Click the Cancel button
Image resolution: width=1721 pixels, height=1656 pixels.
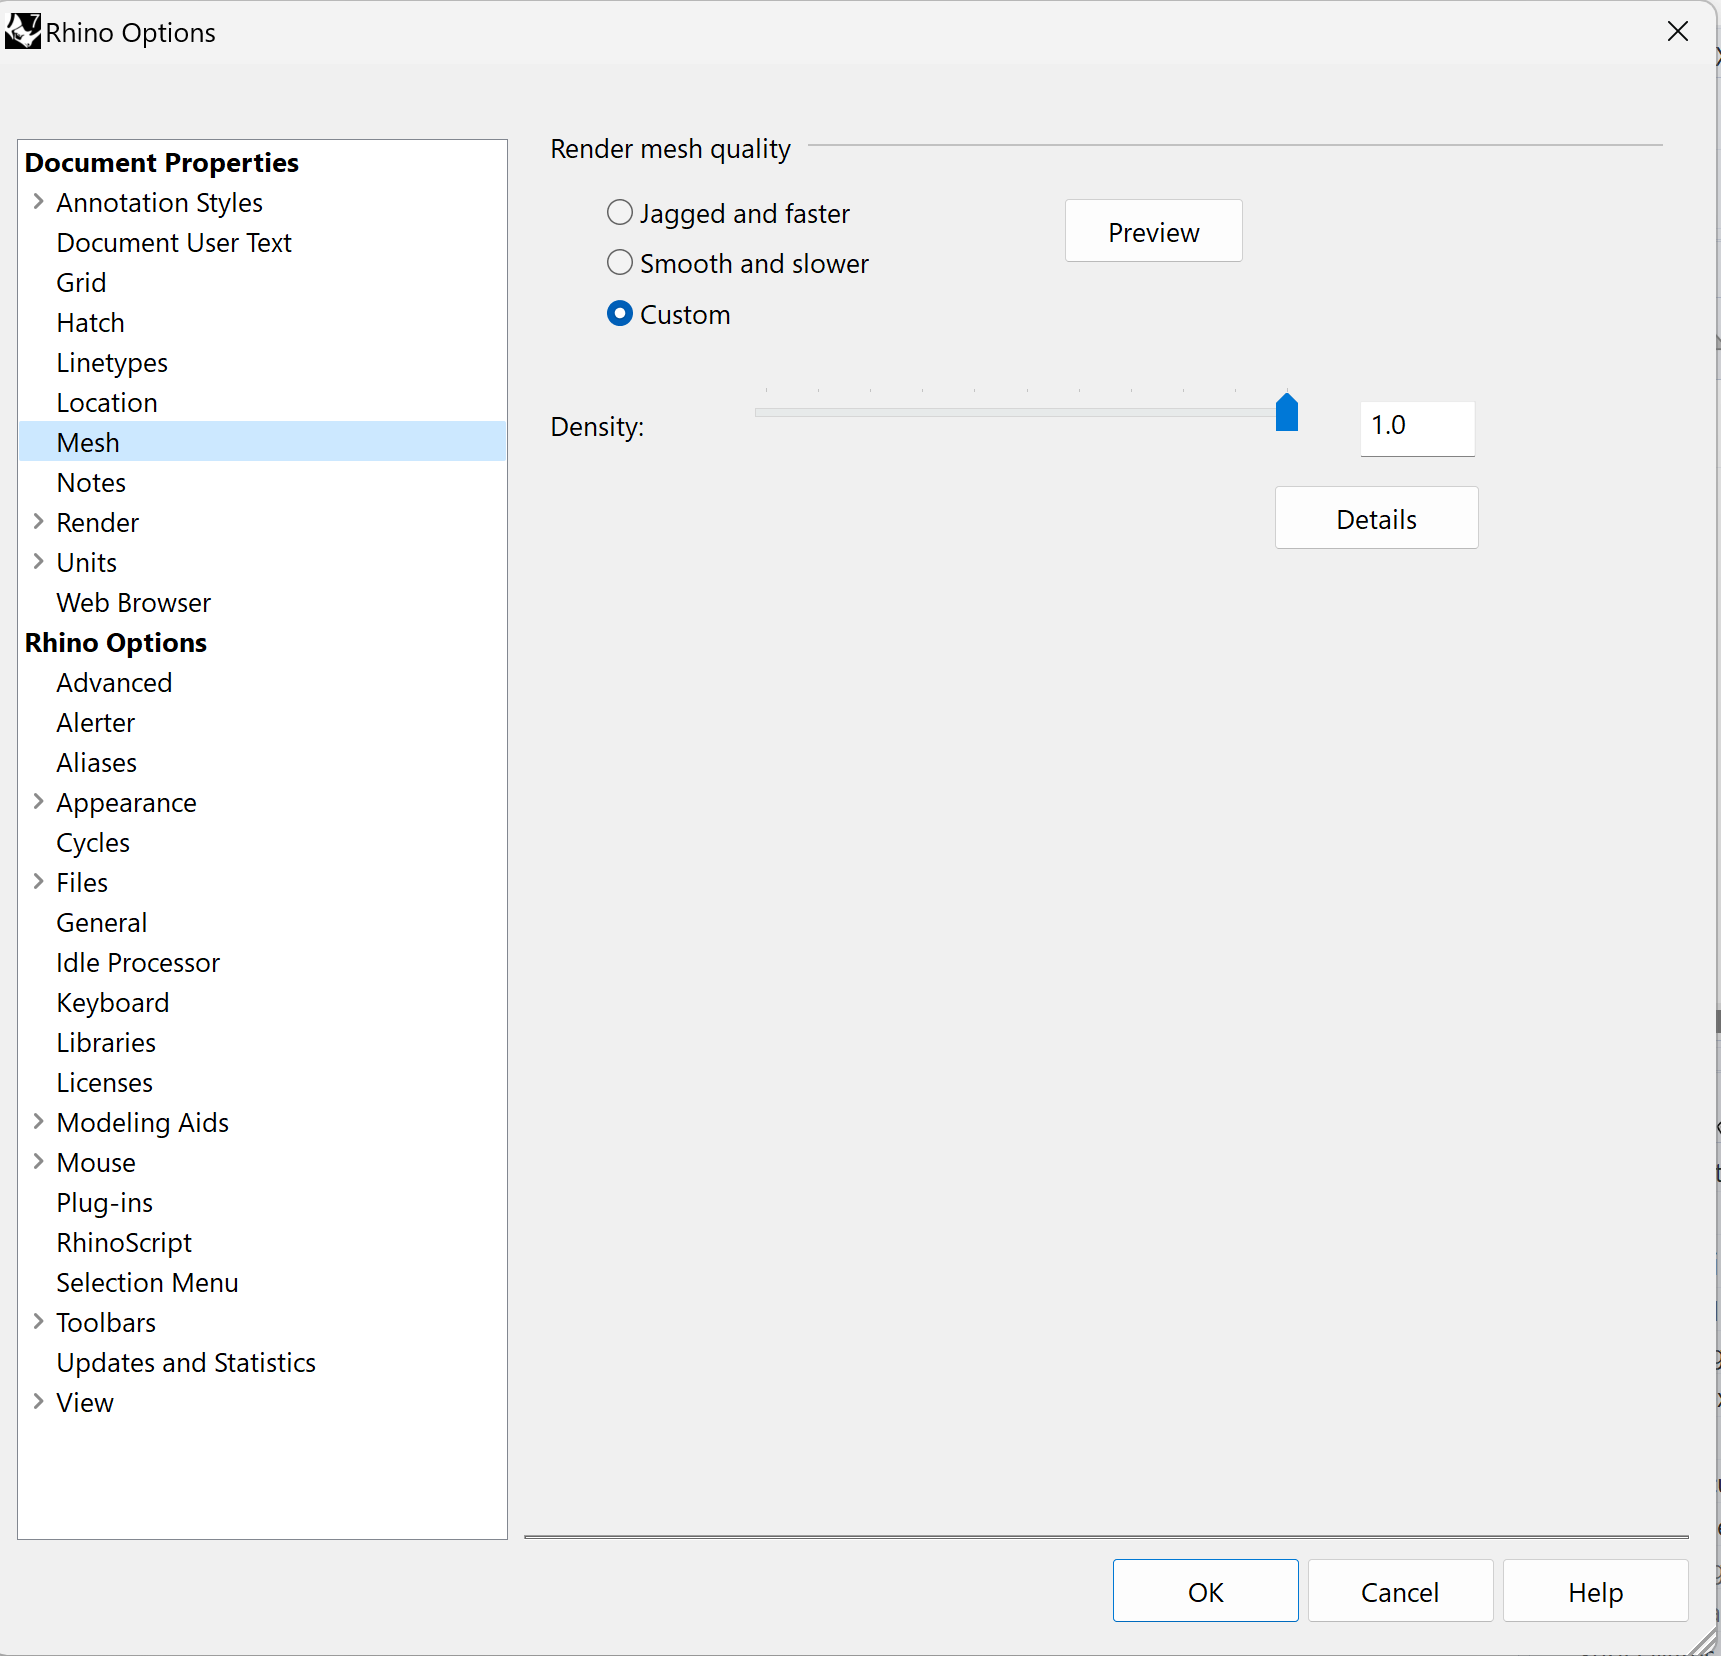click(1400, 1591)
